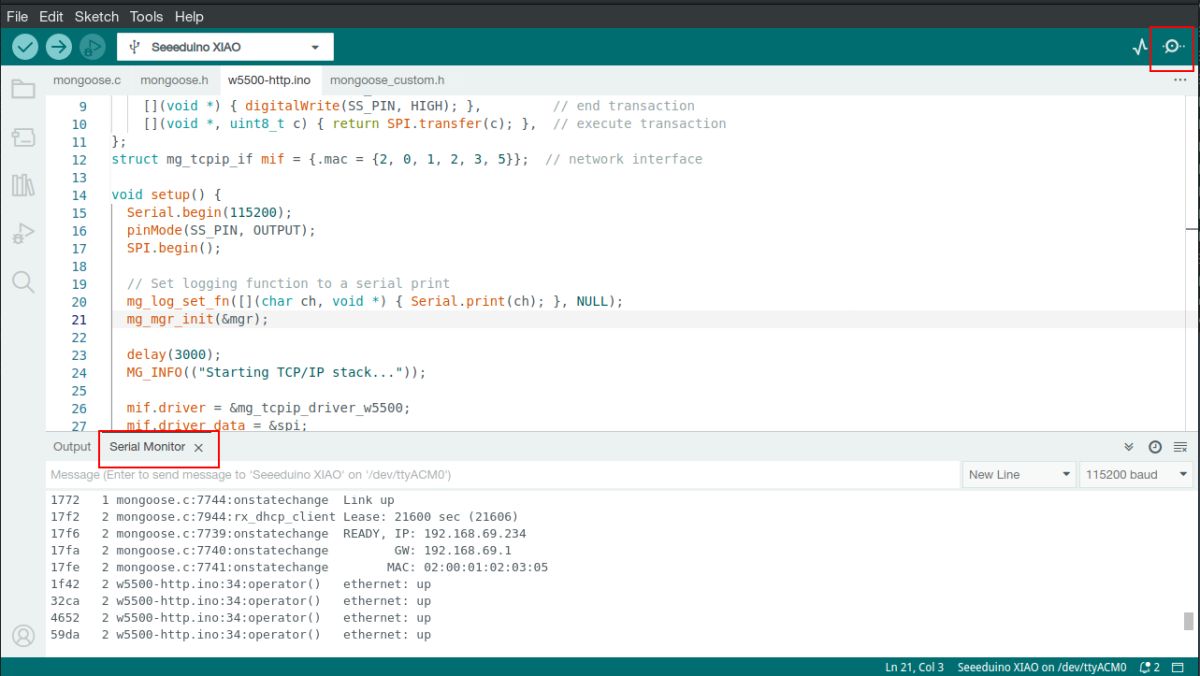
Task: Open the Edit menu
Action: 51,16
